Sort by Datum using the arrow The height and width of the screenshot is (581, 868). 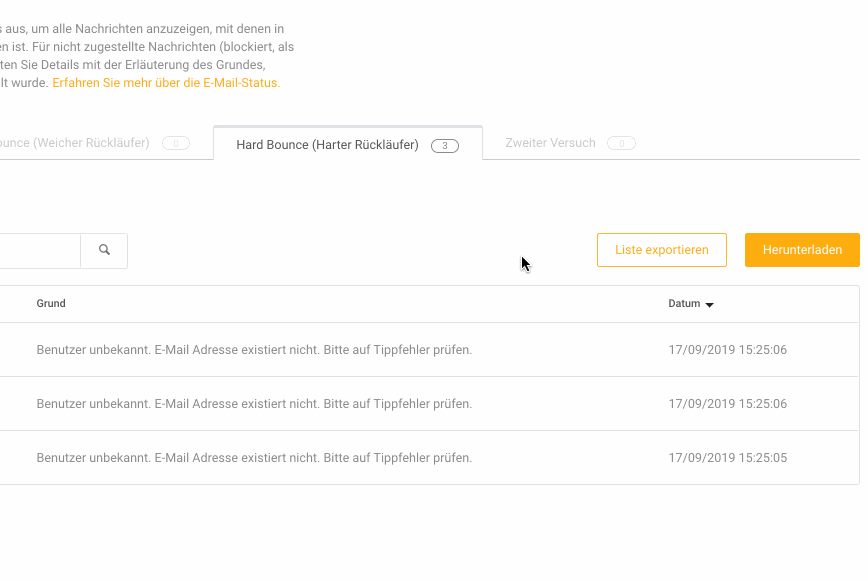point(710,304)
